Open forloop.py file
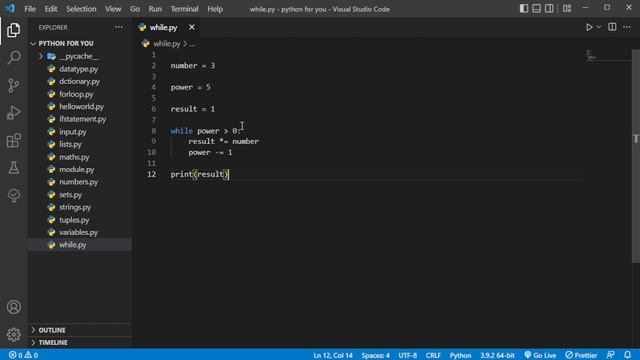The width and height of the screenshot is (640, 360). click(x=80, y=94)
